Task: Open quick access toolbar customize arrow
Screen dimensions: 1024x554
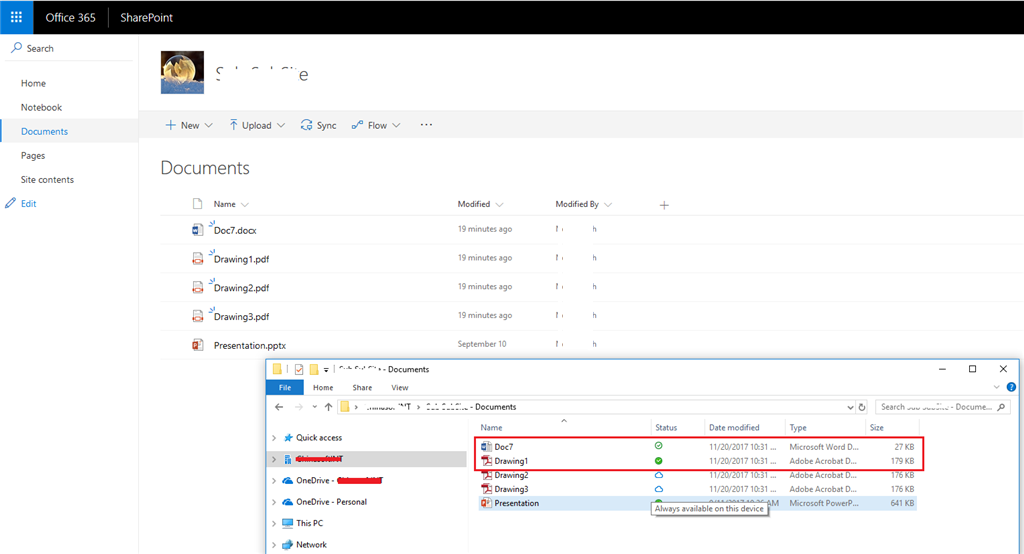Action: click(x=326, y=370)
